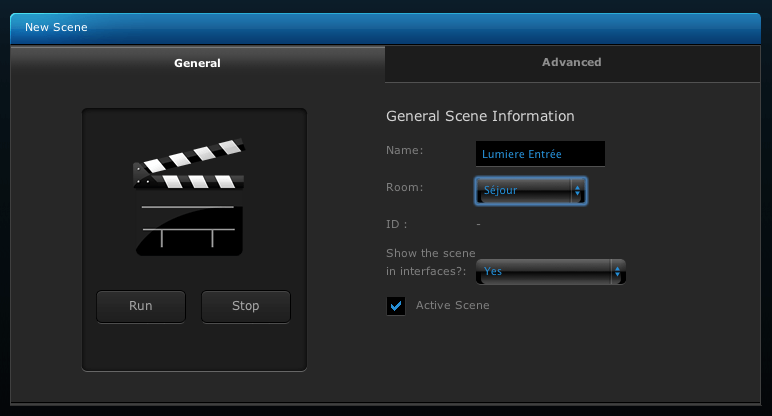Screen dimensions: 772x416
Task: Switch to the Advanced tab
Action: click(572, 63)
